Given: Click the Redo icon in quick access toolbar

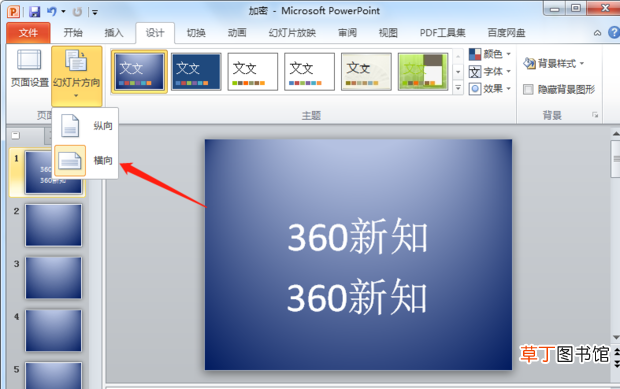Looking at the screenshot, I should click(78, 12).
